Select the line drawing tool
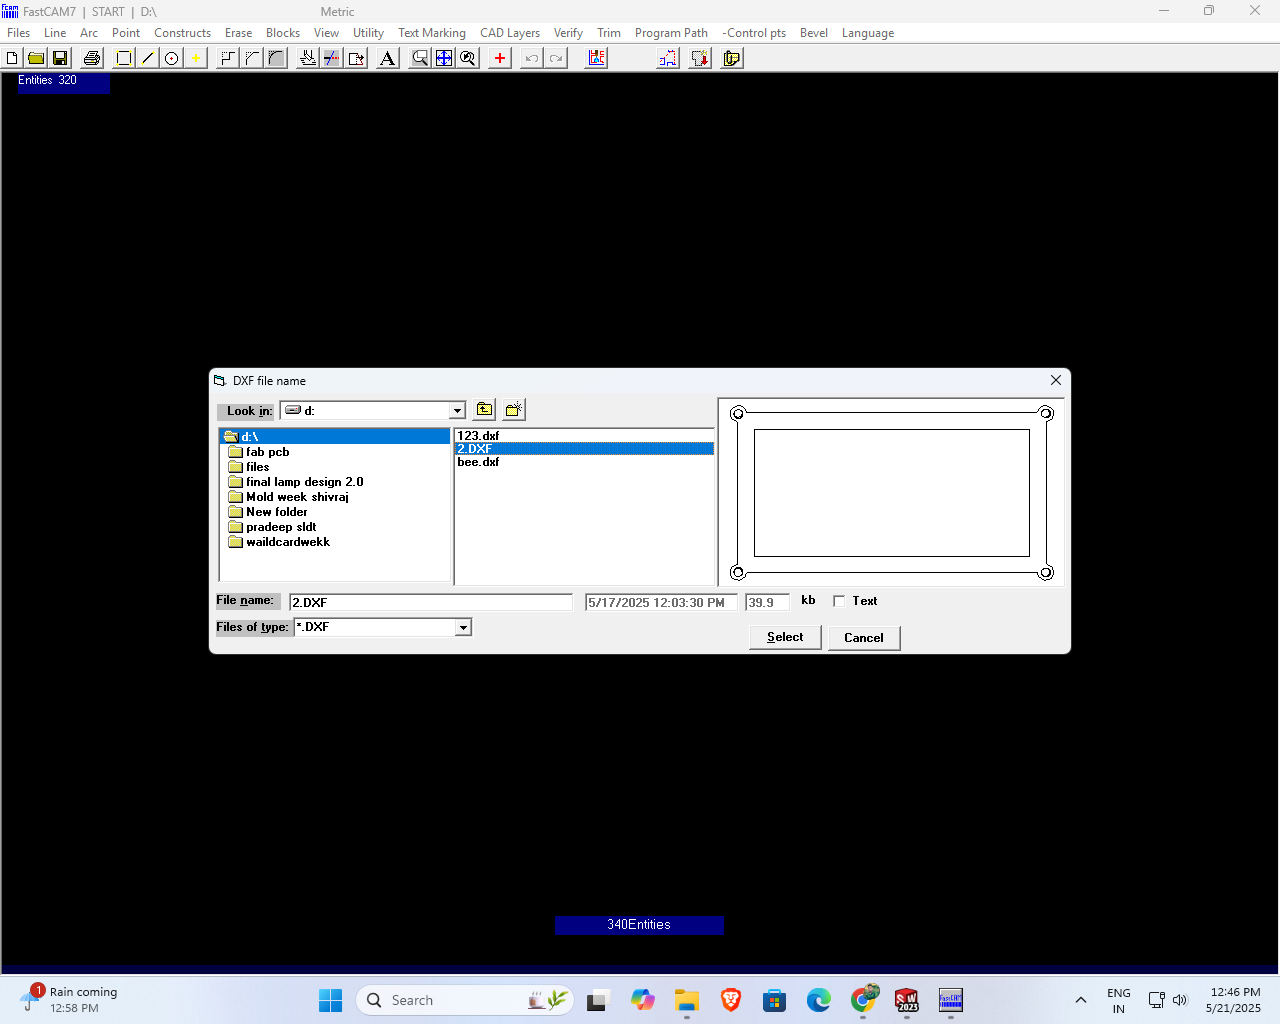The height and width of the screenshot is (1024, 1280). 148,58
